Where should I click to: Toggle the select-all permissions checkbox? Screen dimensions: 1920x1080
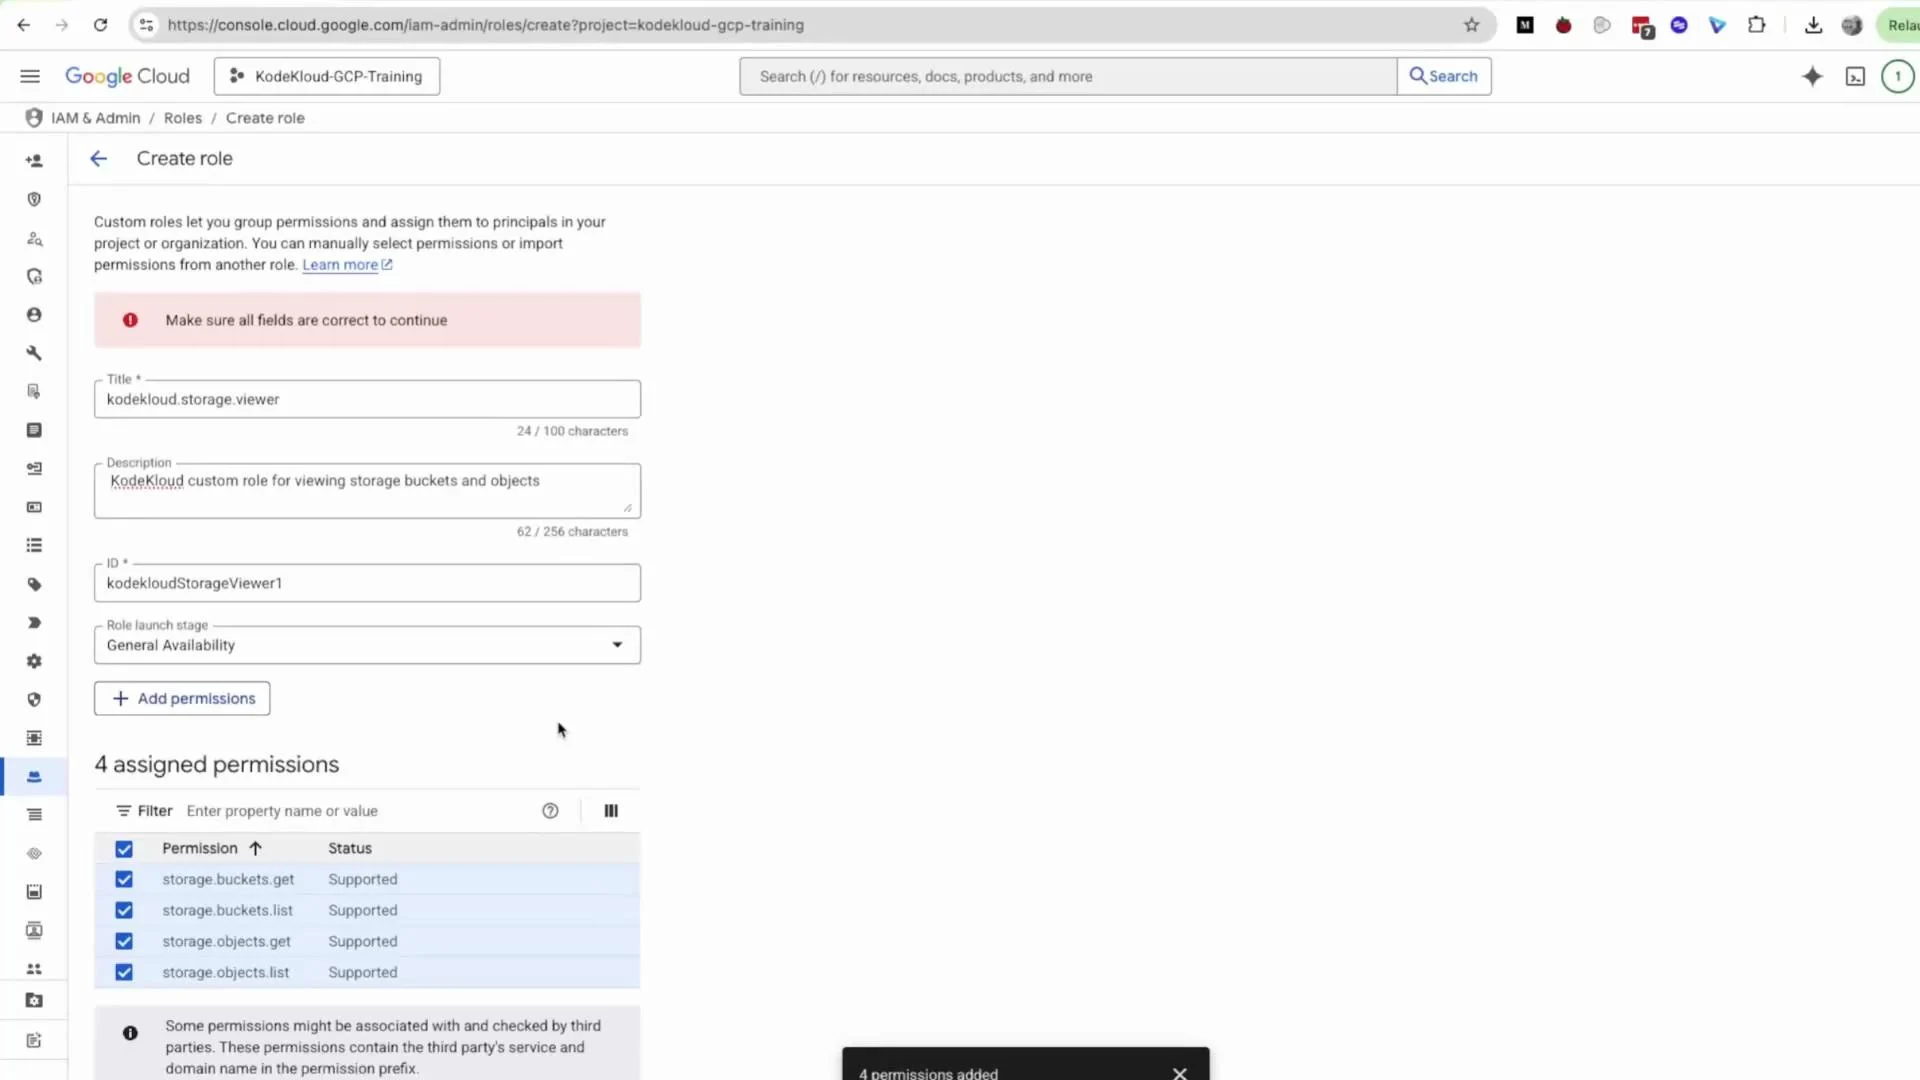(124, 849)
